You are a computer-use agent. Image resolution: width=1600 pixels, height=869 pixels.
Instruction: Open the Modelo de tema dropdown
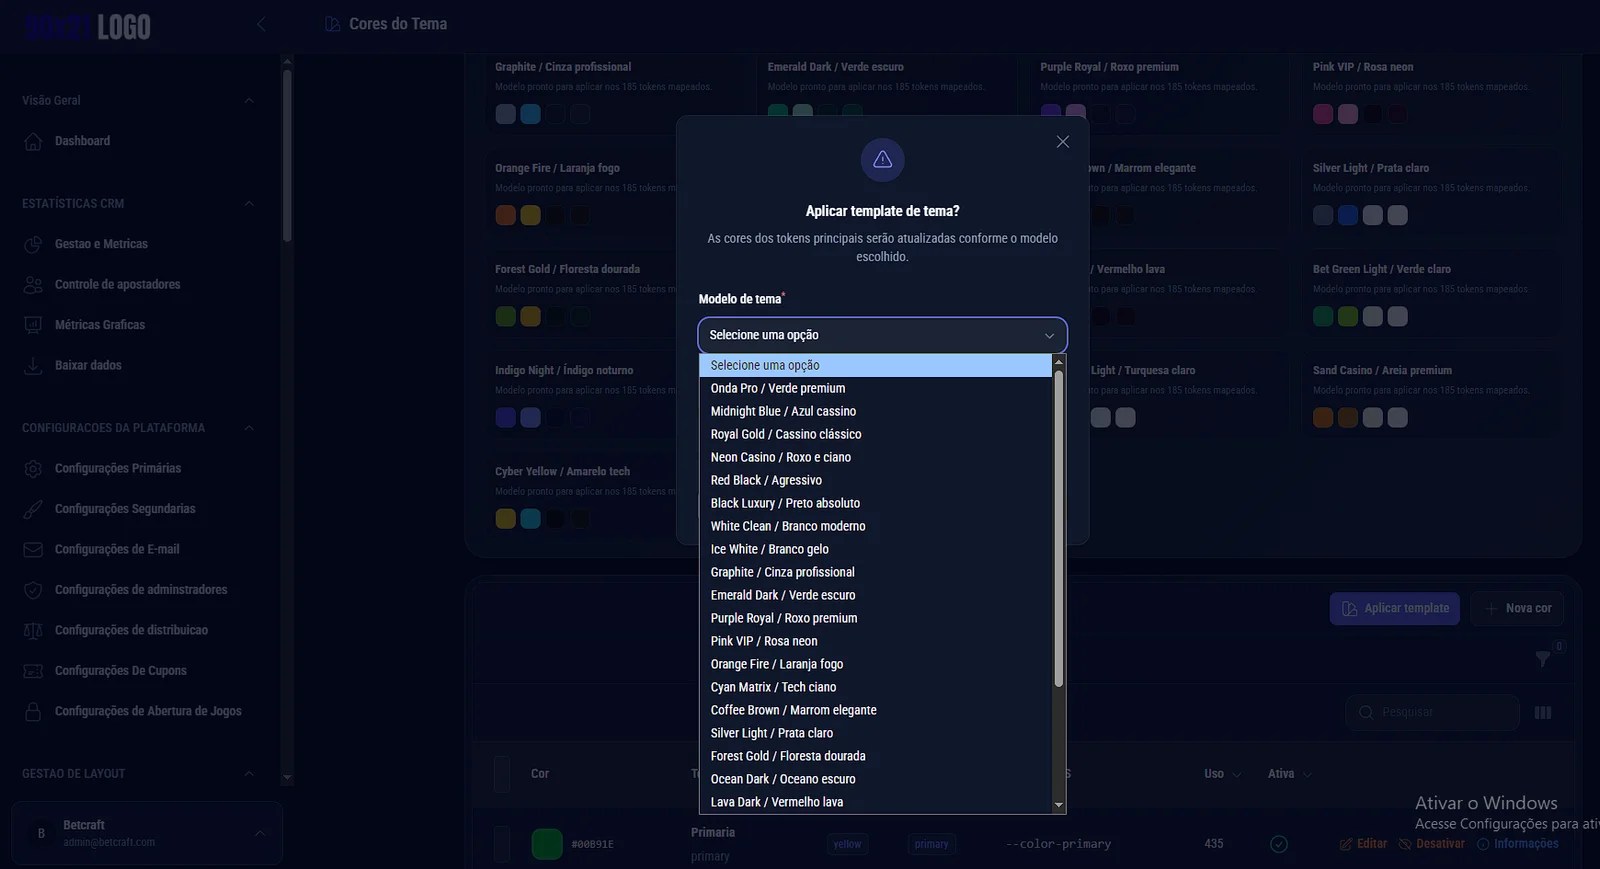882,335
